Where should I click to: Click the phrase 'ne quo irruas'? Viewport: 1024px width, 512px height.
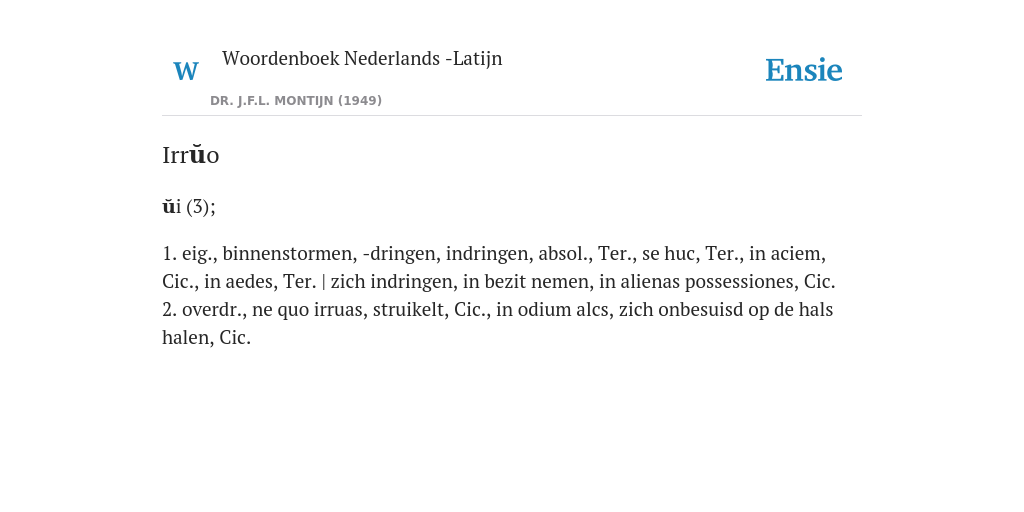coord(310,309)
